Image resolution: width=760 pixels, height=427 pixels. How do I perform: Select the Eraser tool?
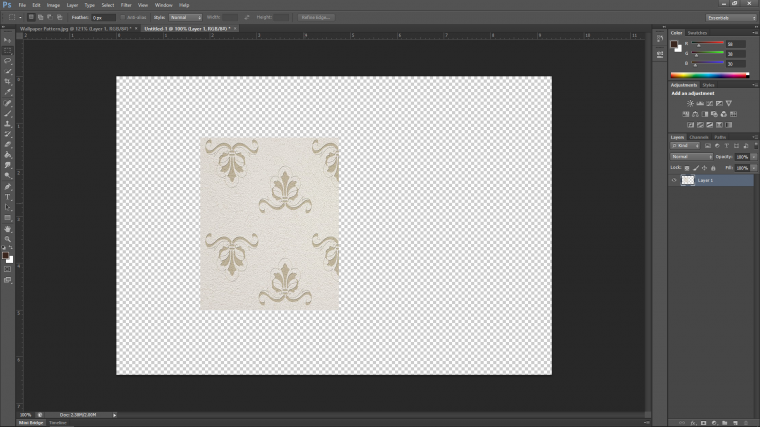pyautogui.click(x=7, y=144)
